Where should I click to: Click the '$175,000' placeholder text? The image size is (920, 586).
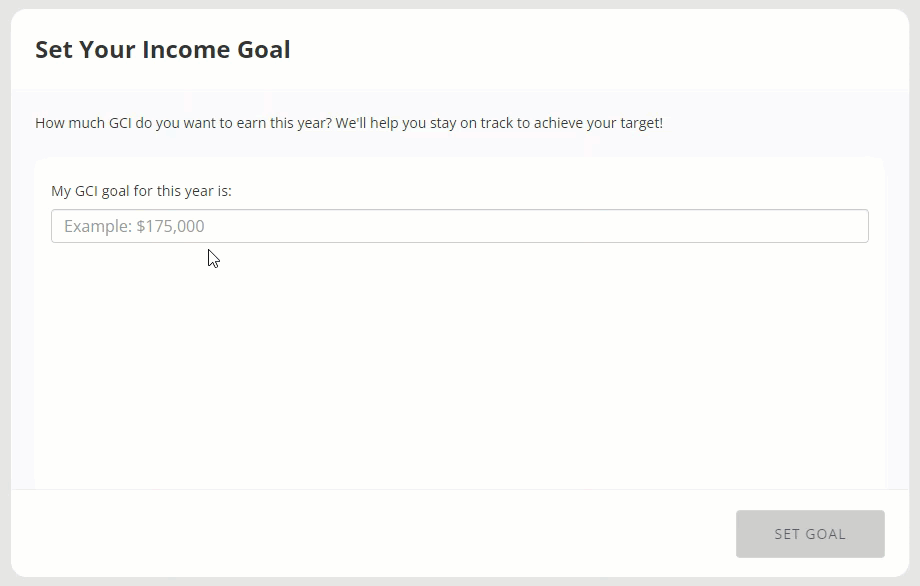click(170, 226)
